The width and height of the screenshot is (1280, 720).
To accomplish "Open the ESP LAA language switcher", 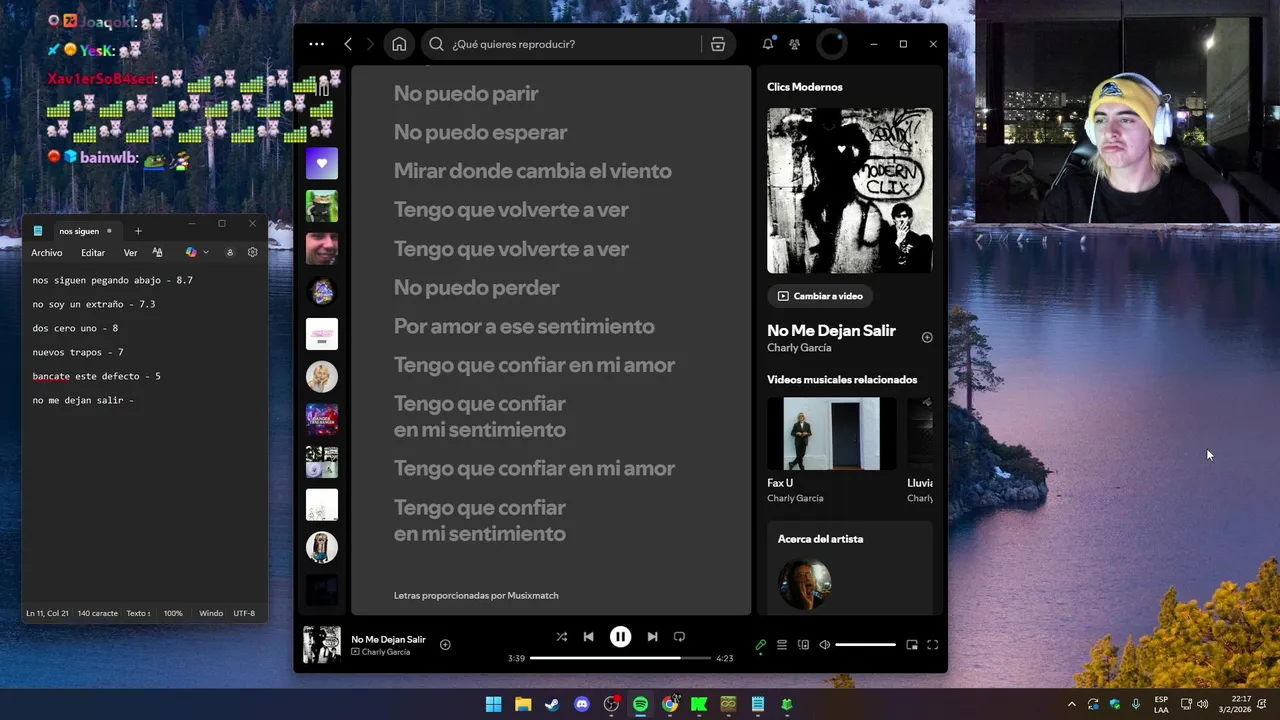I will coord(1161,704).
